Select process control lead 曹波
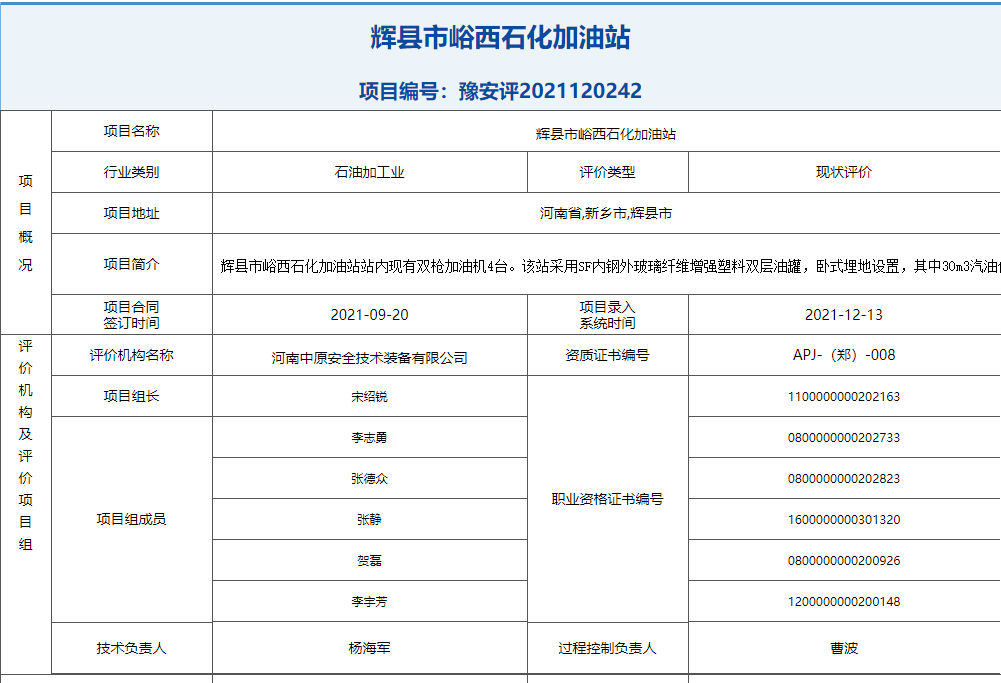 pos(844,648)
